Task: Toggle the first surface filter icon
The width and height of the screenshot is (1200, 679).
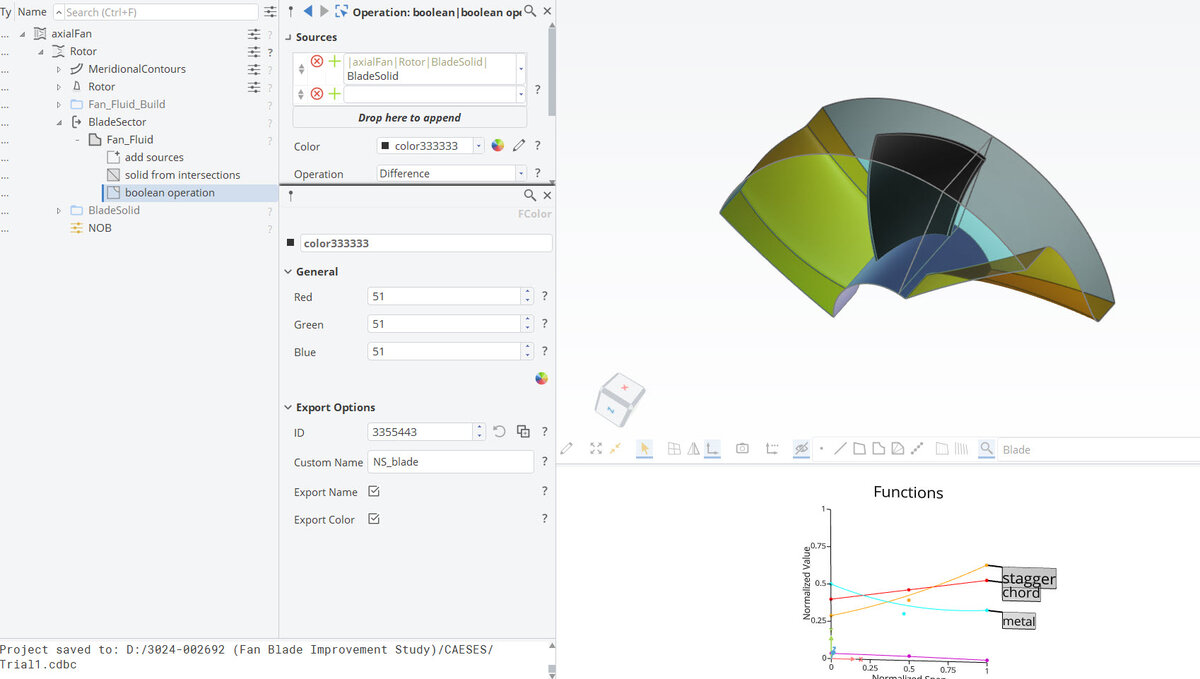Action: click(859, 449)
